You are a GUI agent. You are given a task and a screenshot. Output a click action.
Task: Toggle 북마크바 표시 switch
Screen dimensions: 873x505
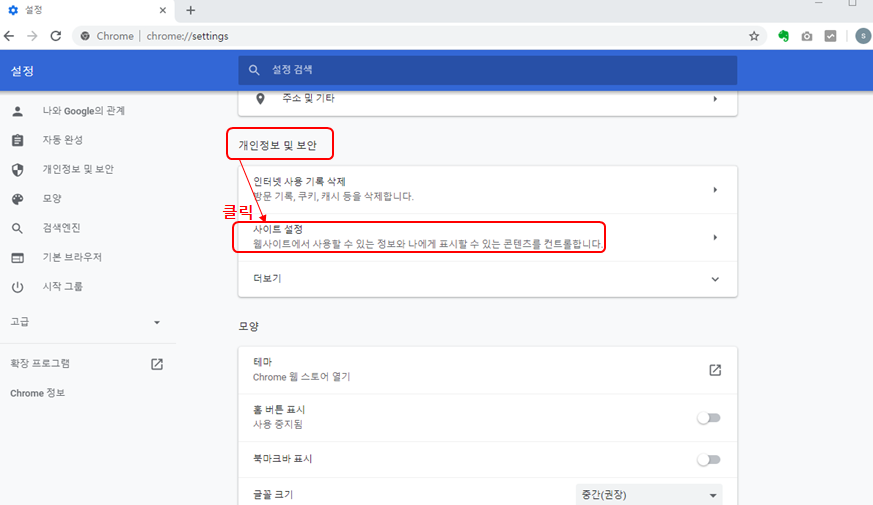[709, 459]
